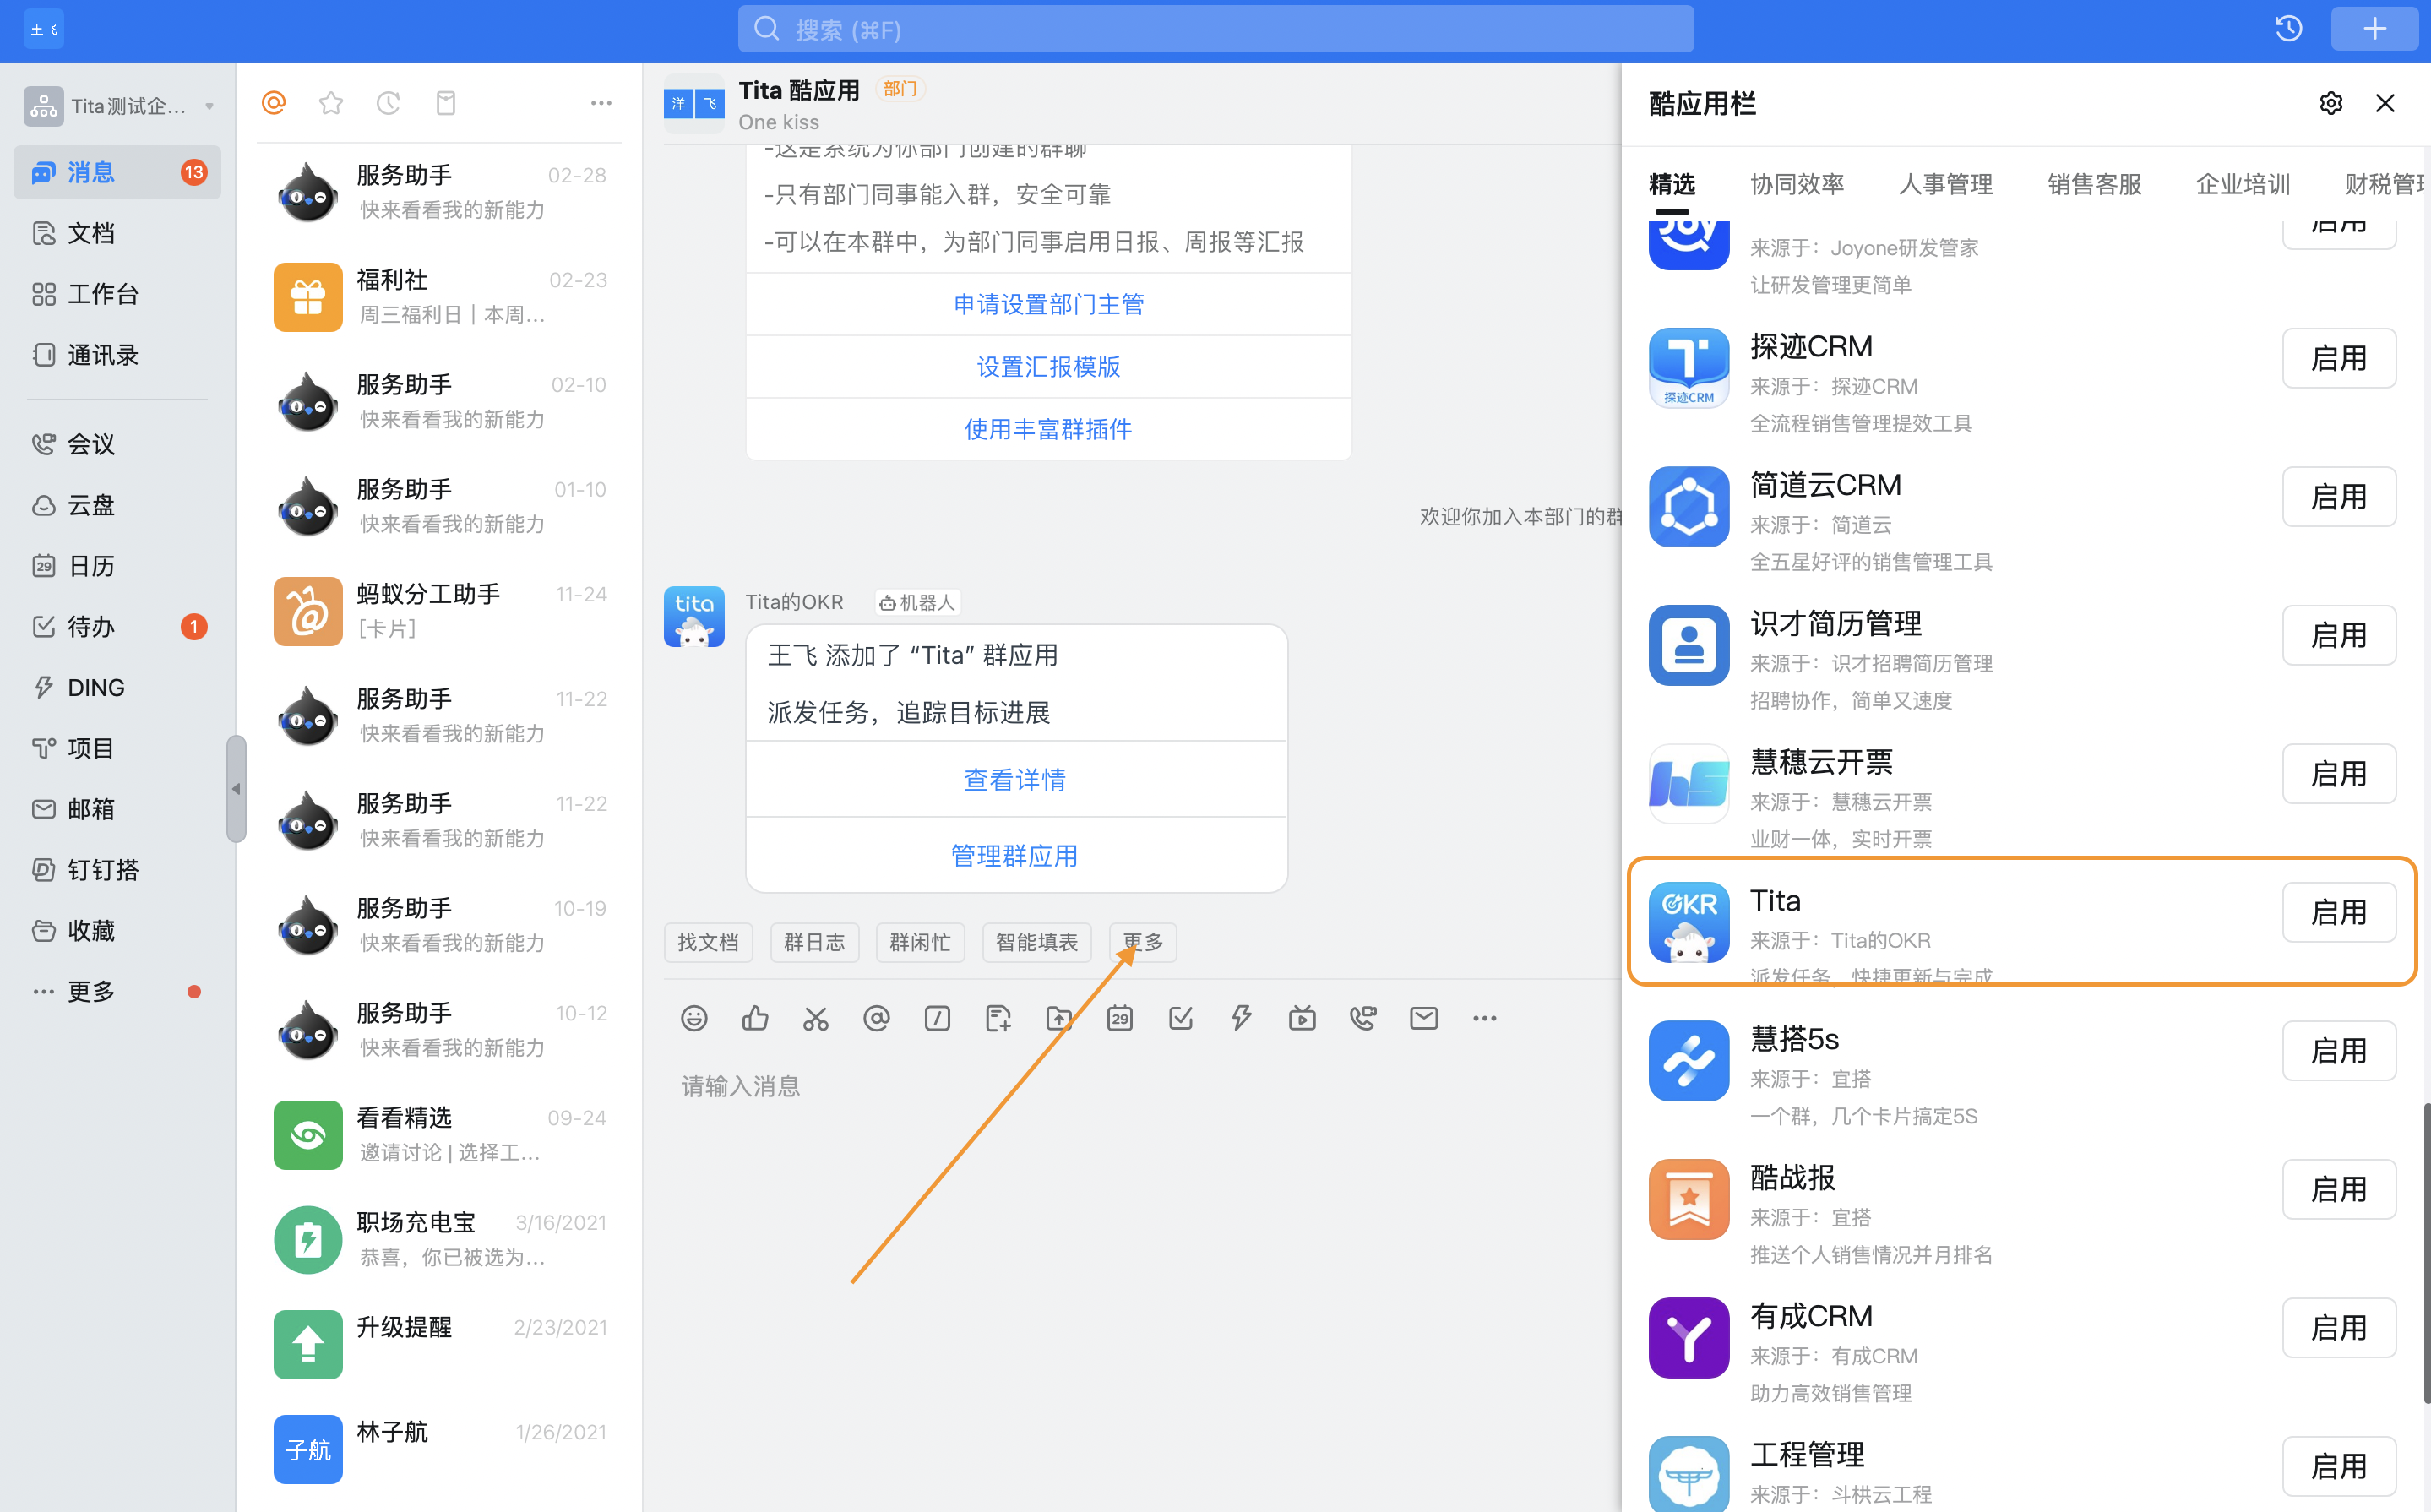Open 待办 in sidebar
The height and width of the screenshot is (1512, 2431).
click(117, 627)
